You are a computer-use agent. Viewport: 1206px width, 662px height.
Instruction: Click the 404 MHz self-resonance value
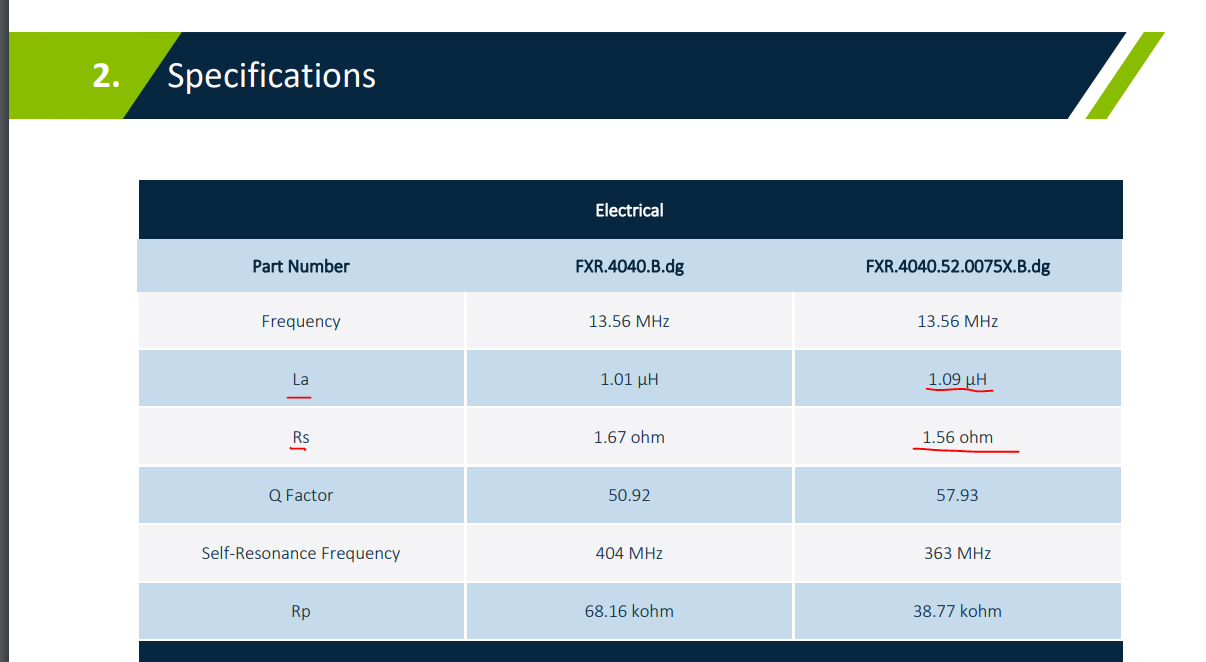coord(629,553)
